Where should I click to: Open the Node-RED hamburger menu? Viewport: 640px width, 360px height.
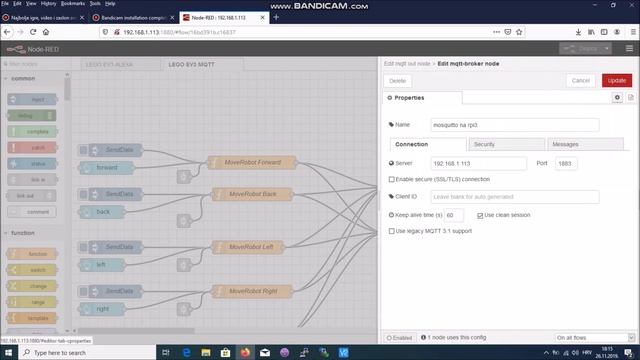click(629, 49)
